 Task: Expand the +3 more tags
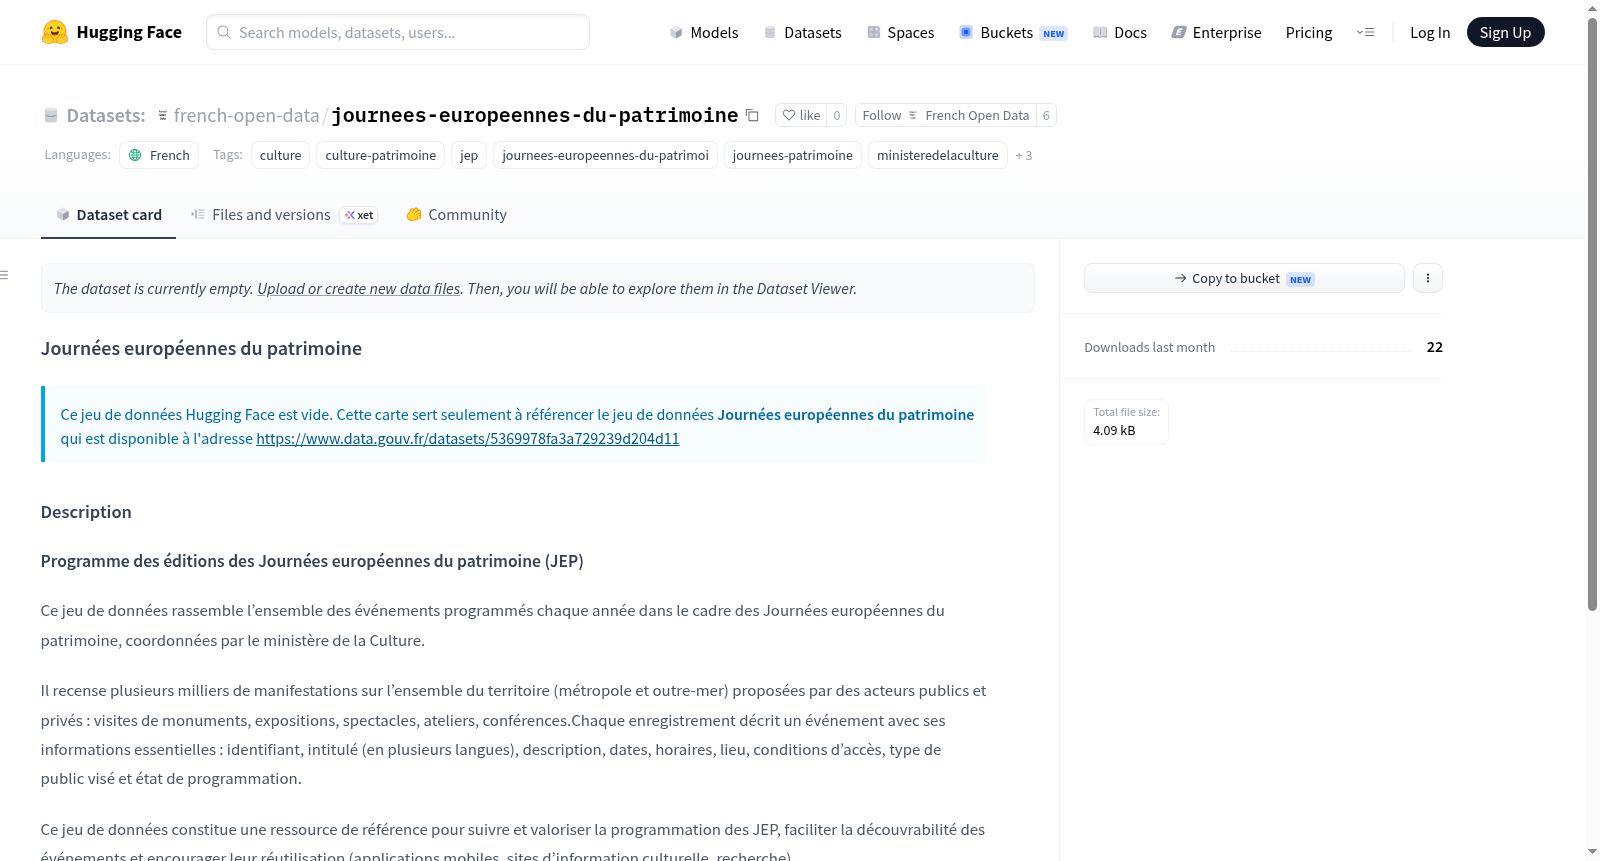pyautogui.click(x=1024, y=155)
